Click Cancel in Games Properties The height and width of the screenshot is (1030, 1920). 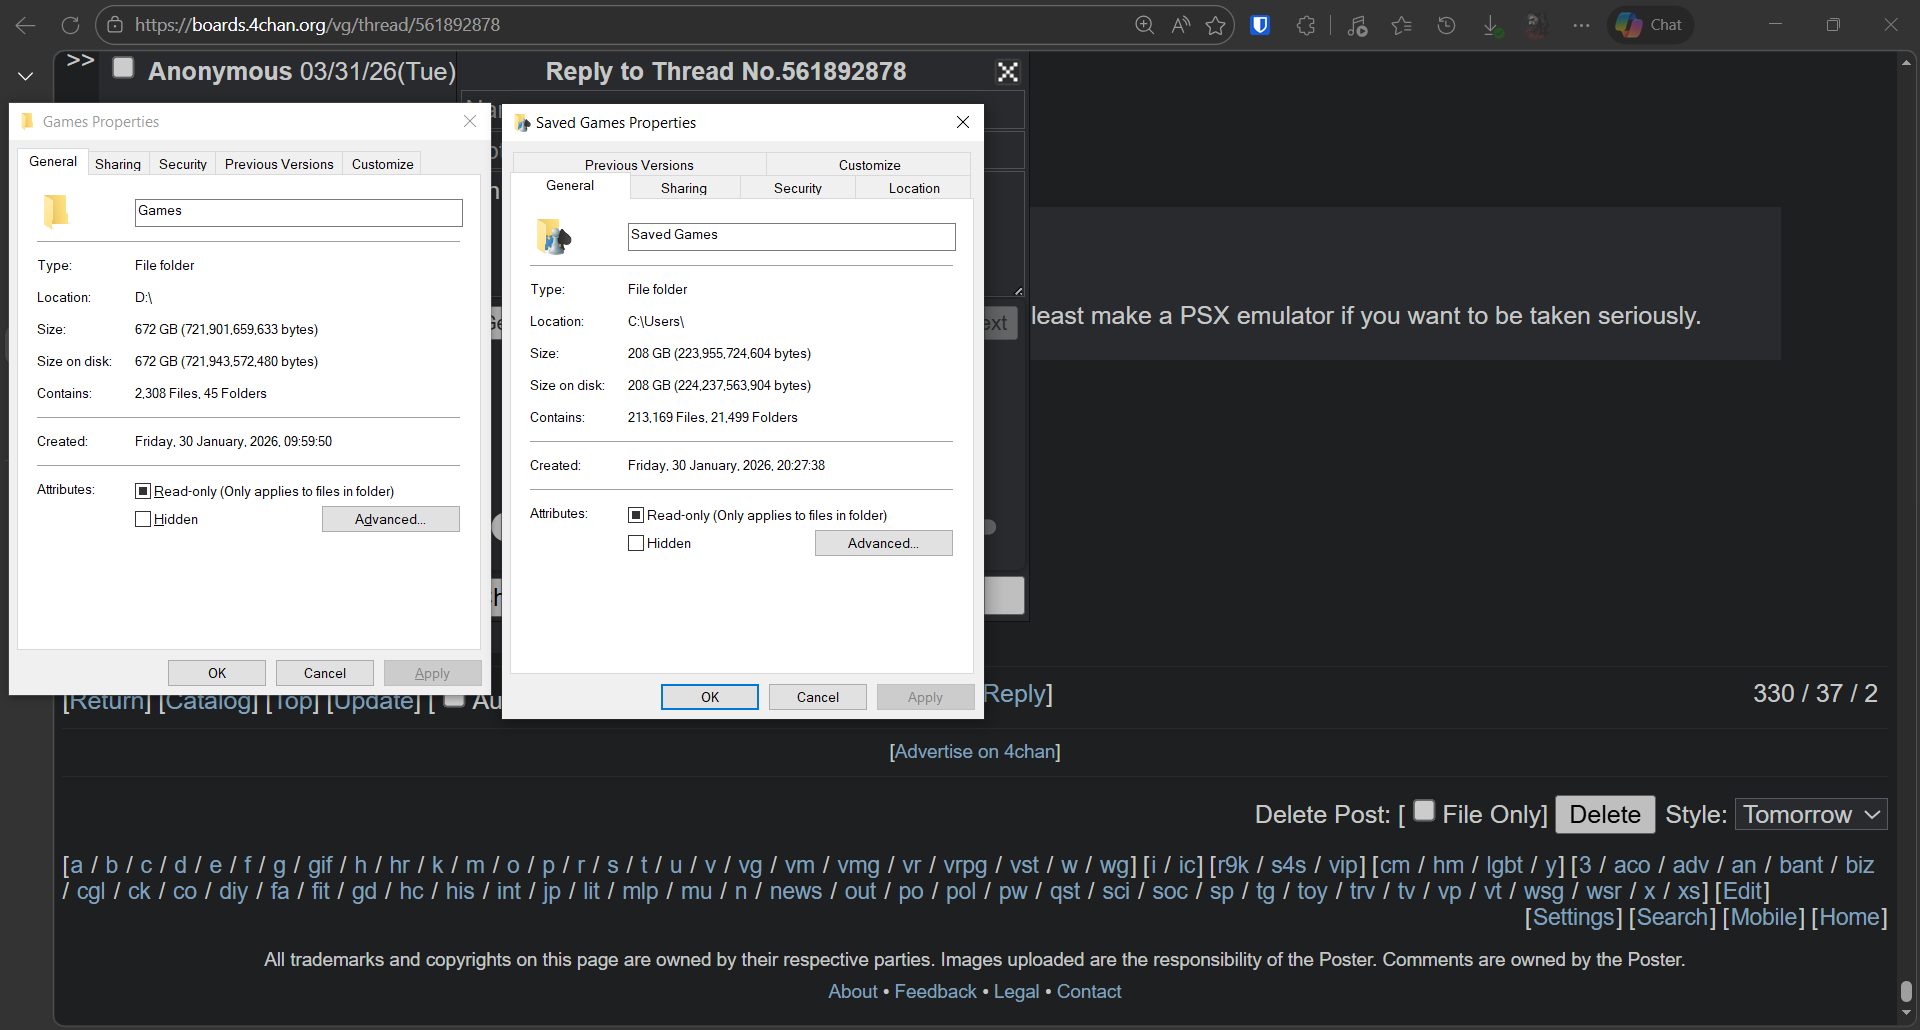click(325, 673)
